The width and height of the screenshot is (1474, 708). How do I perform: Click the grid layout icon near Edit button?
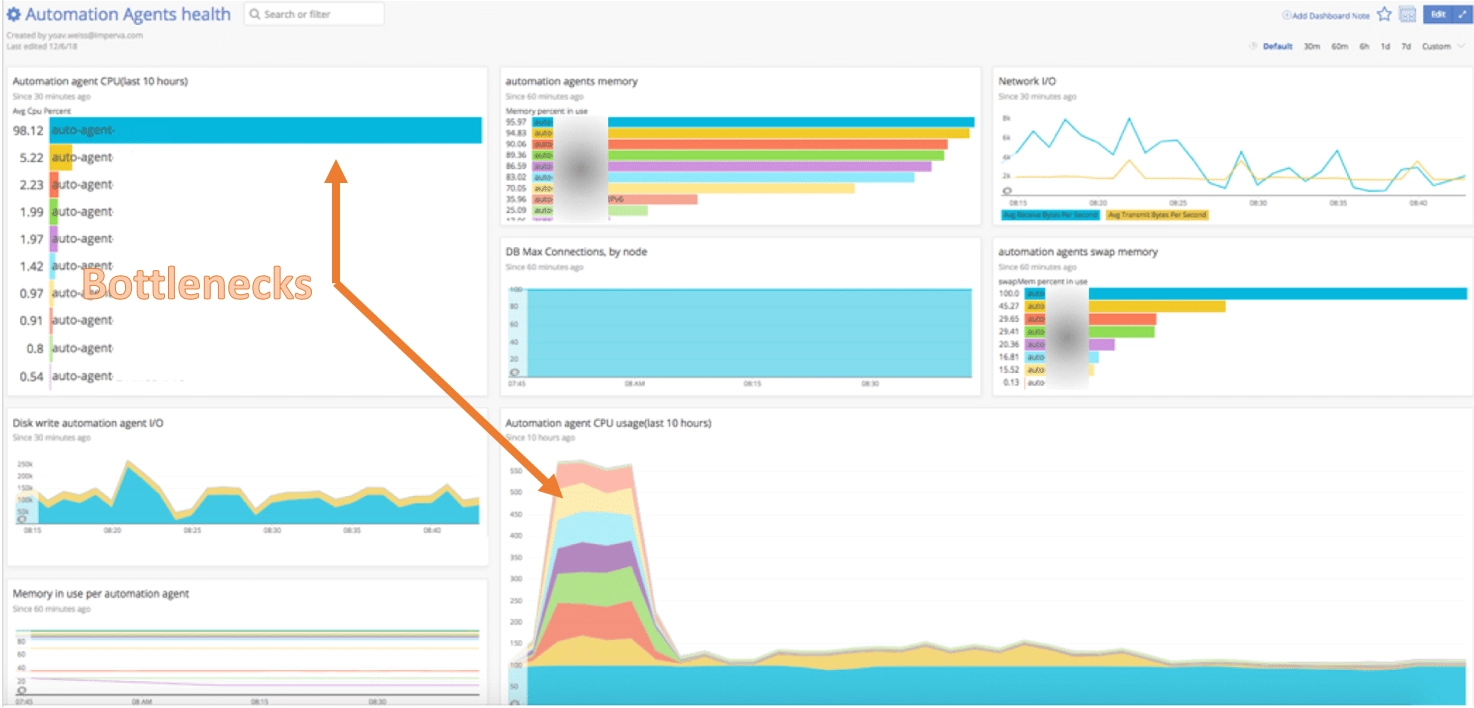[1407, 13]
